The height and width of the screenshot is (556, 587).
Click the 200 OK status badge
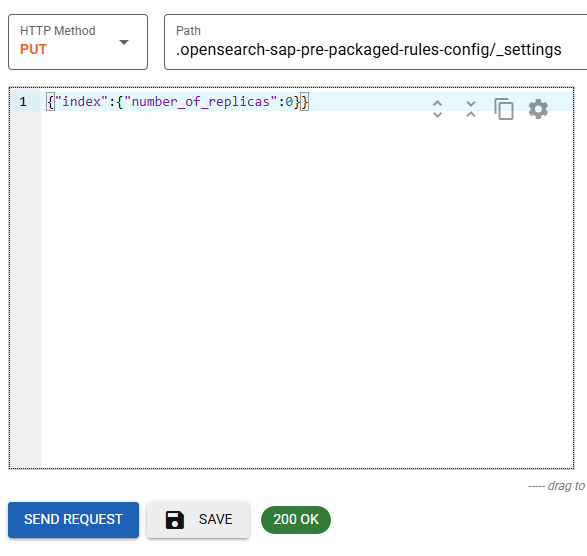296,520
